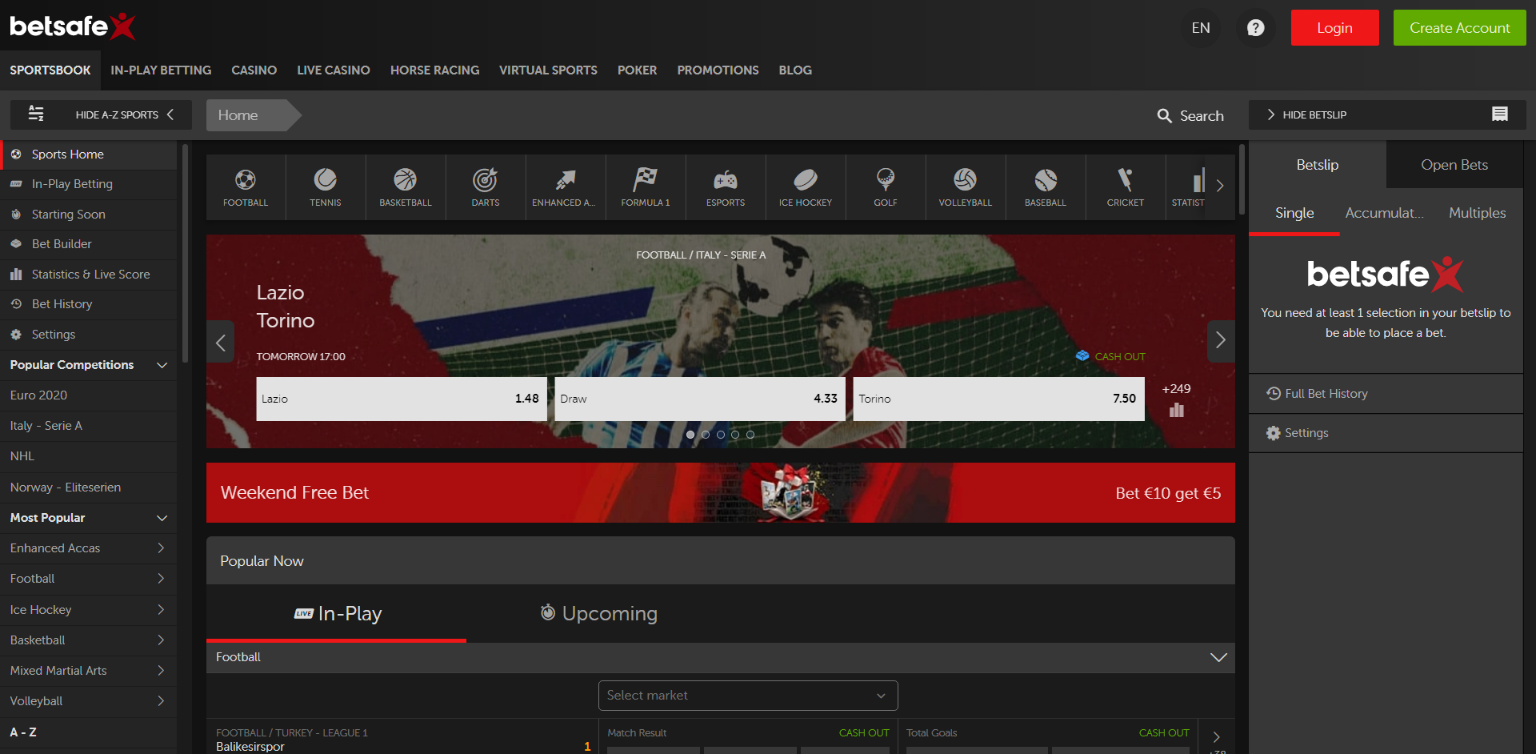The width and height of the screenshot is (1536, 754).
Task: Select Accumulator betslip tab
Action: click(x=1384, y=213)
